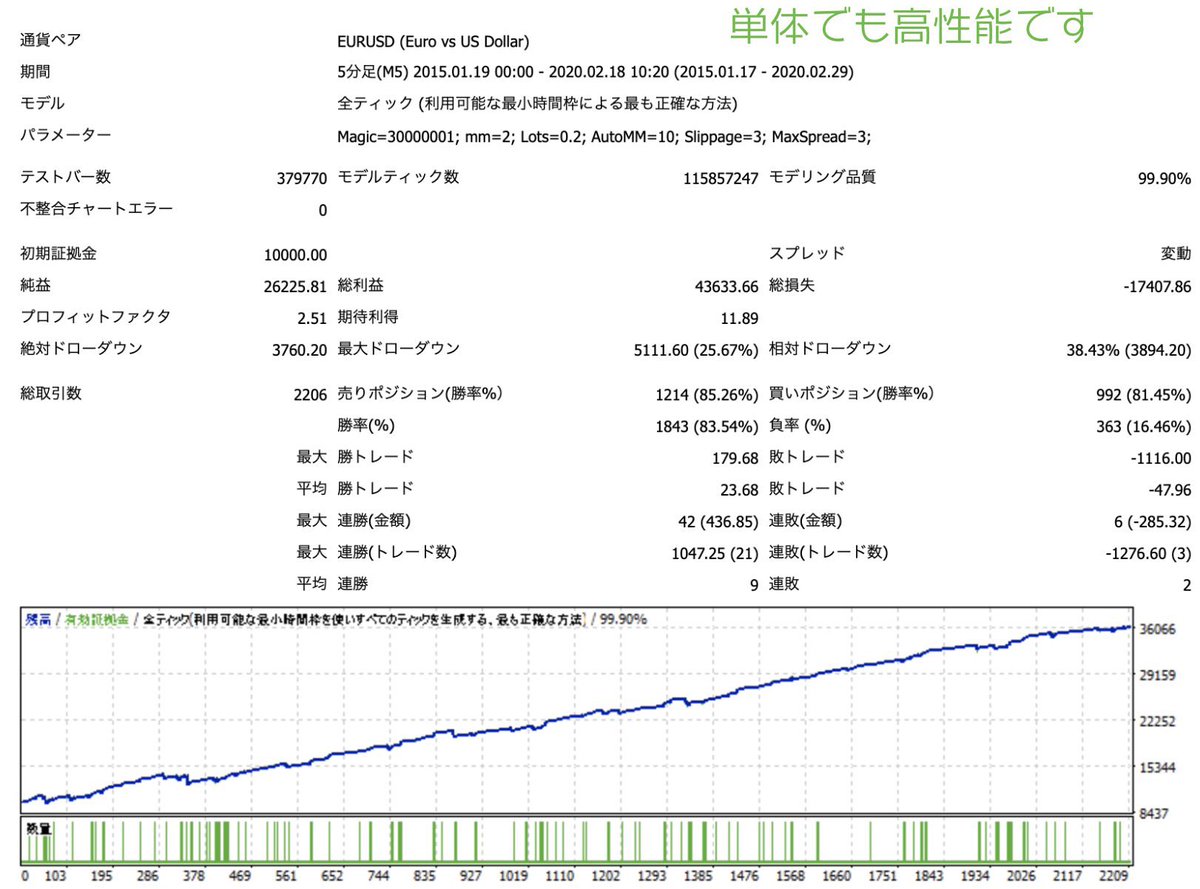Select the -17407.86 gross loss value
Screen dimensions: 1200x889
[x=1157, y=287]
